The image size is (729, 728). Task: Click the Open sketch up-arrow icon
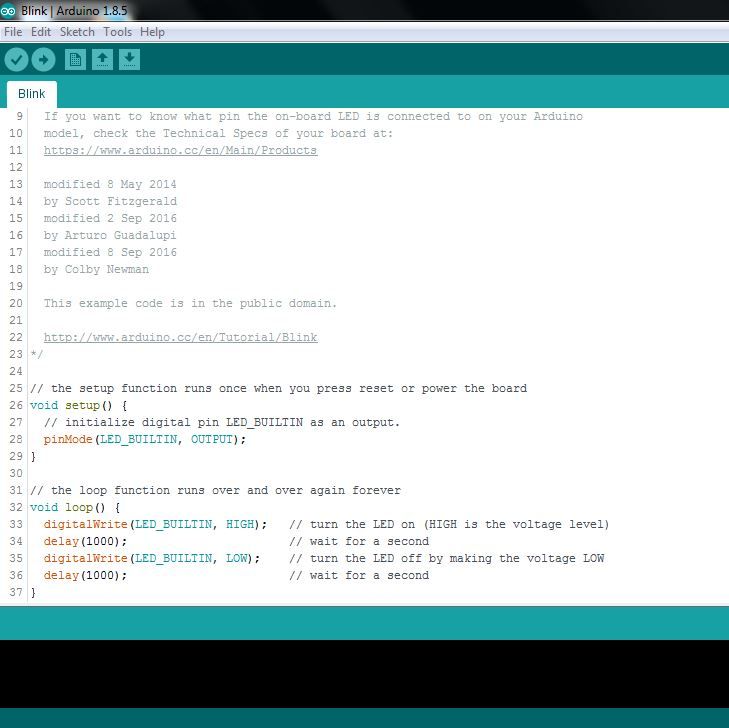[x=102, y=60]
